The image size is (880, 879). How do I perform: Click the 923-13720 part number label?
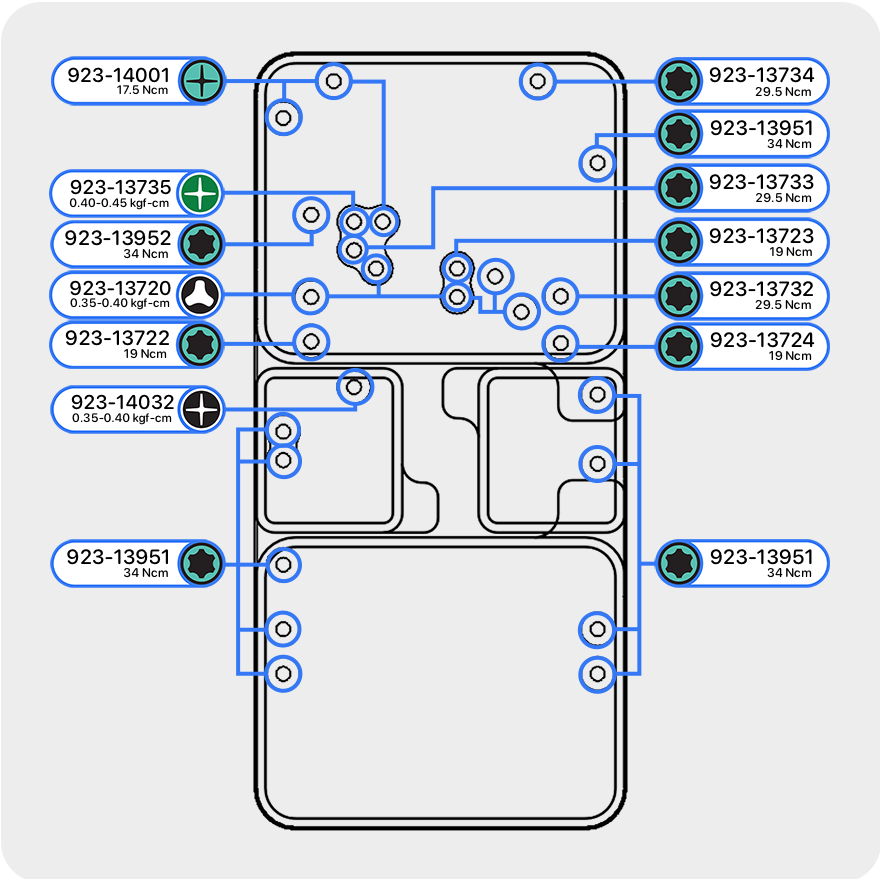coord(121,289)
